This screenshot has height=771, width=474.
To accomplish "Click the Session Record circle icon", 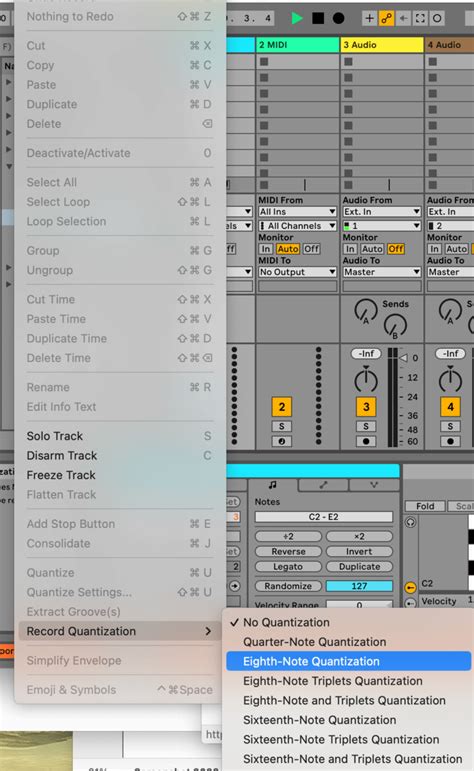I will point(437,18).
